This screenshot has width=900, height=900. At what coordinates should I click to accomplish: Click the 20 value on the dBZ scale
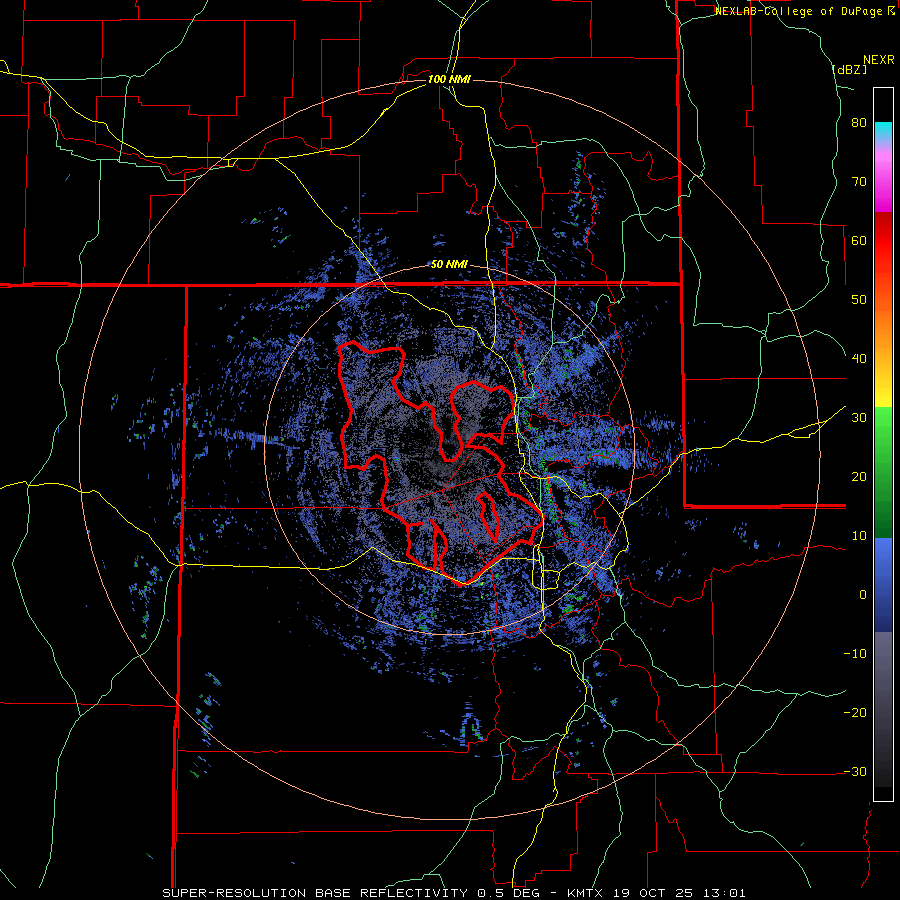(859, 477)
